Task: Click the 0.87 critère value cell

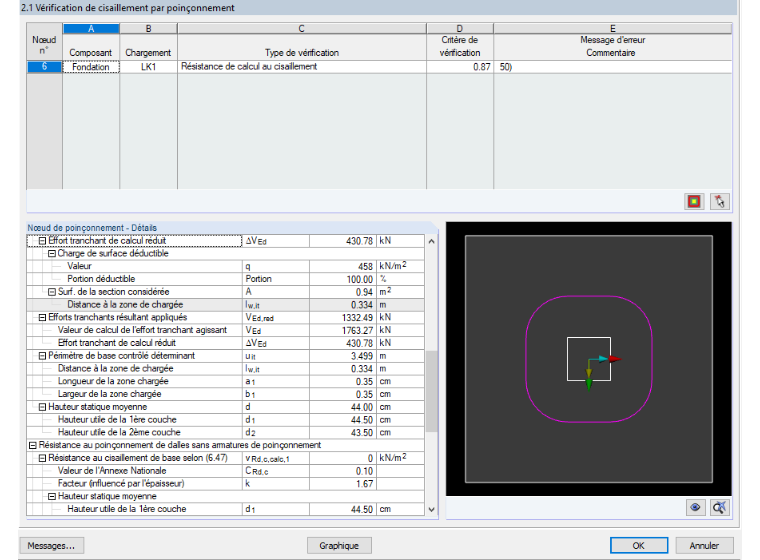Action: tap(459, 67)
